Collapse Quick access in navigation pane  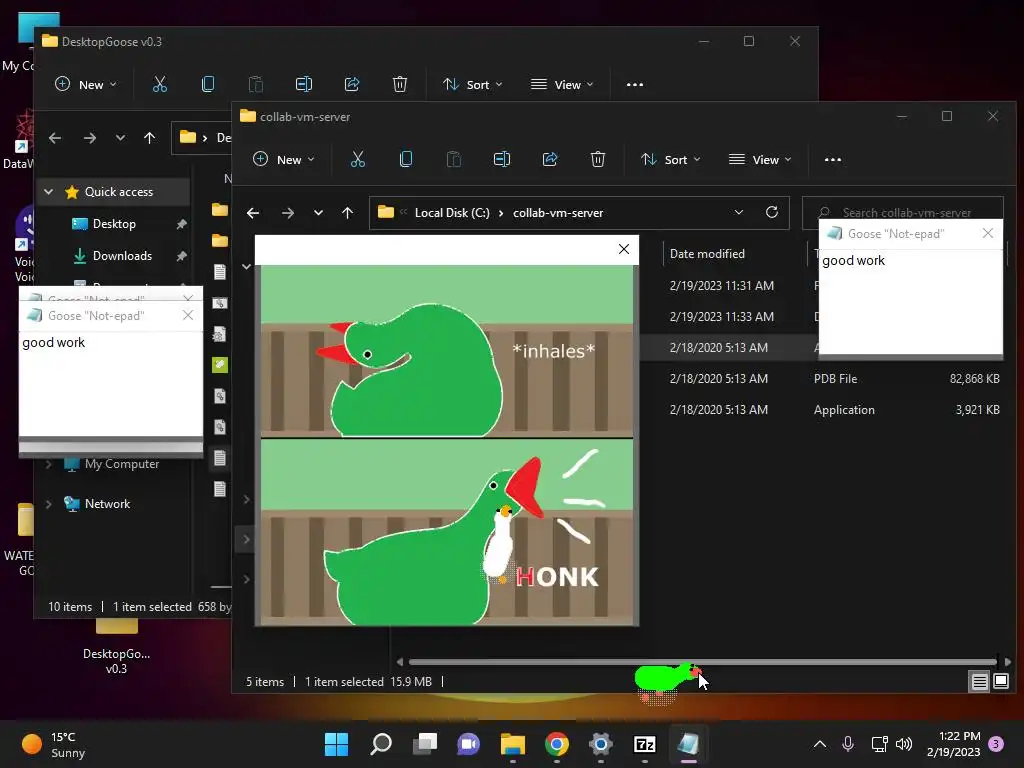click(48, 192)
